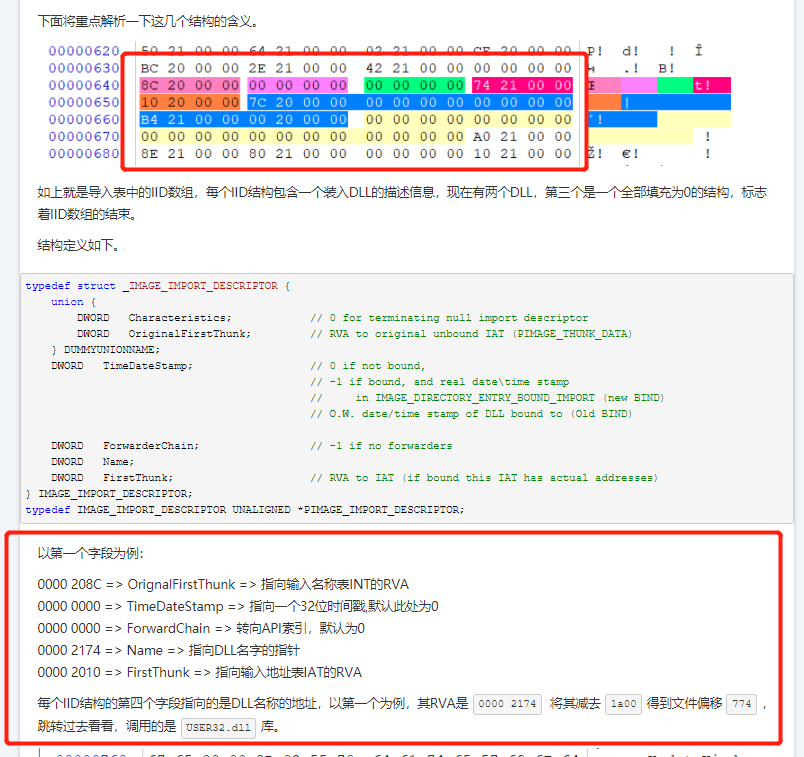Click the 'ForwardChain' explanation line
The height and width of the screenshot is (757, 804).
[x=201, y=628]
